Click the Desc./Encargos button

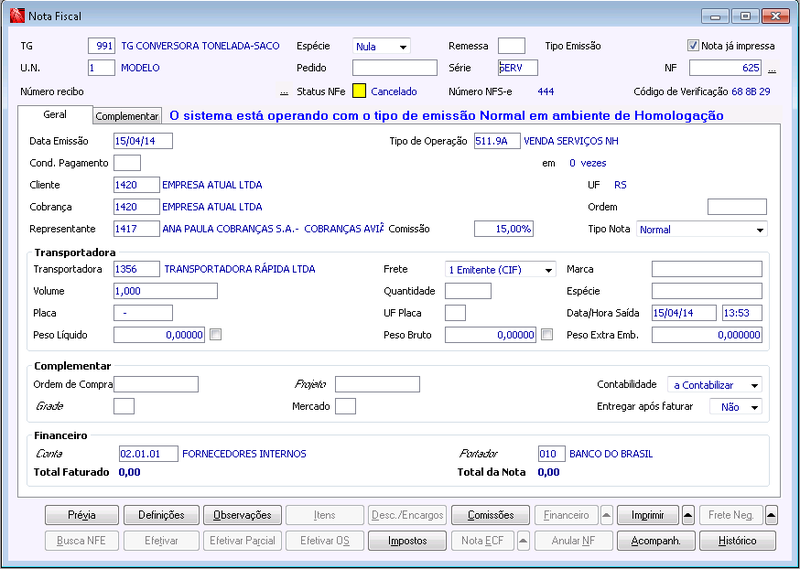pos(407,515)
